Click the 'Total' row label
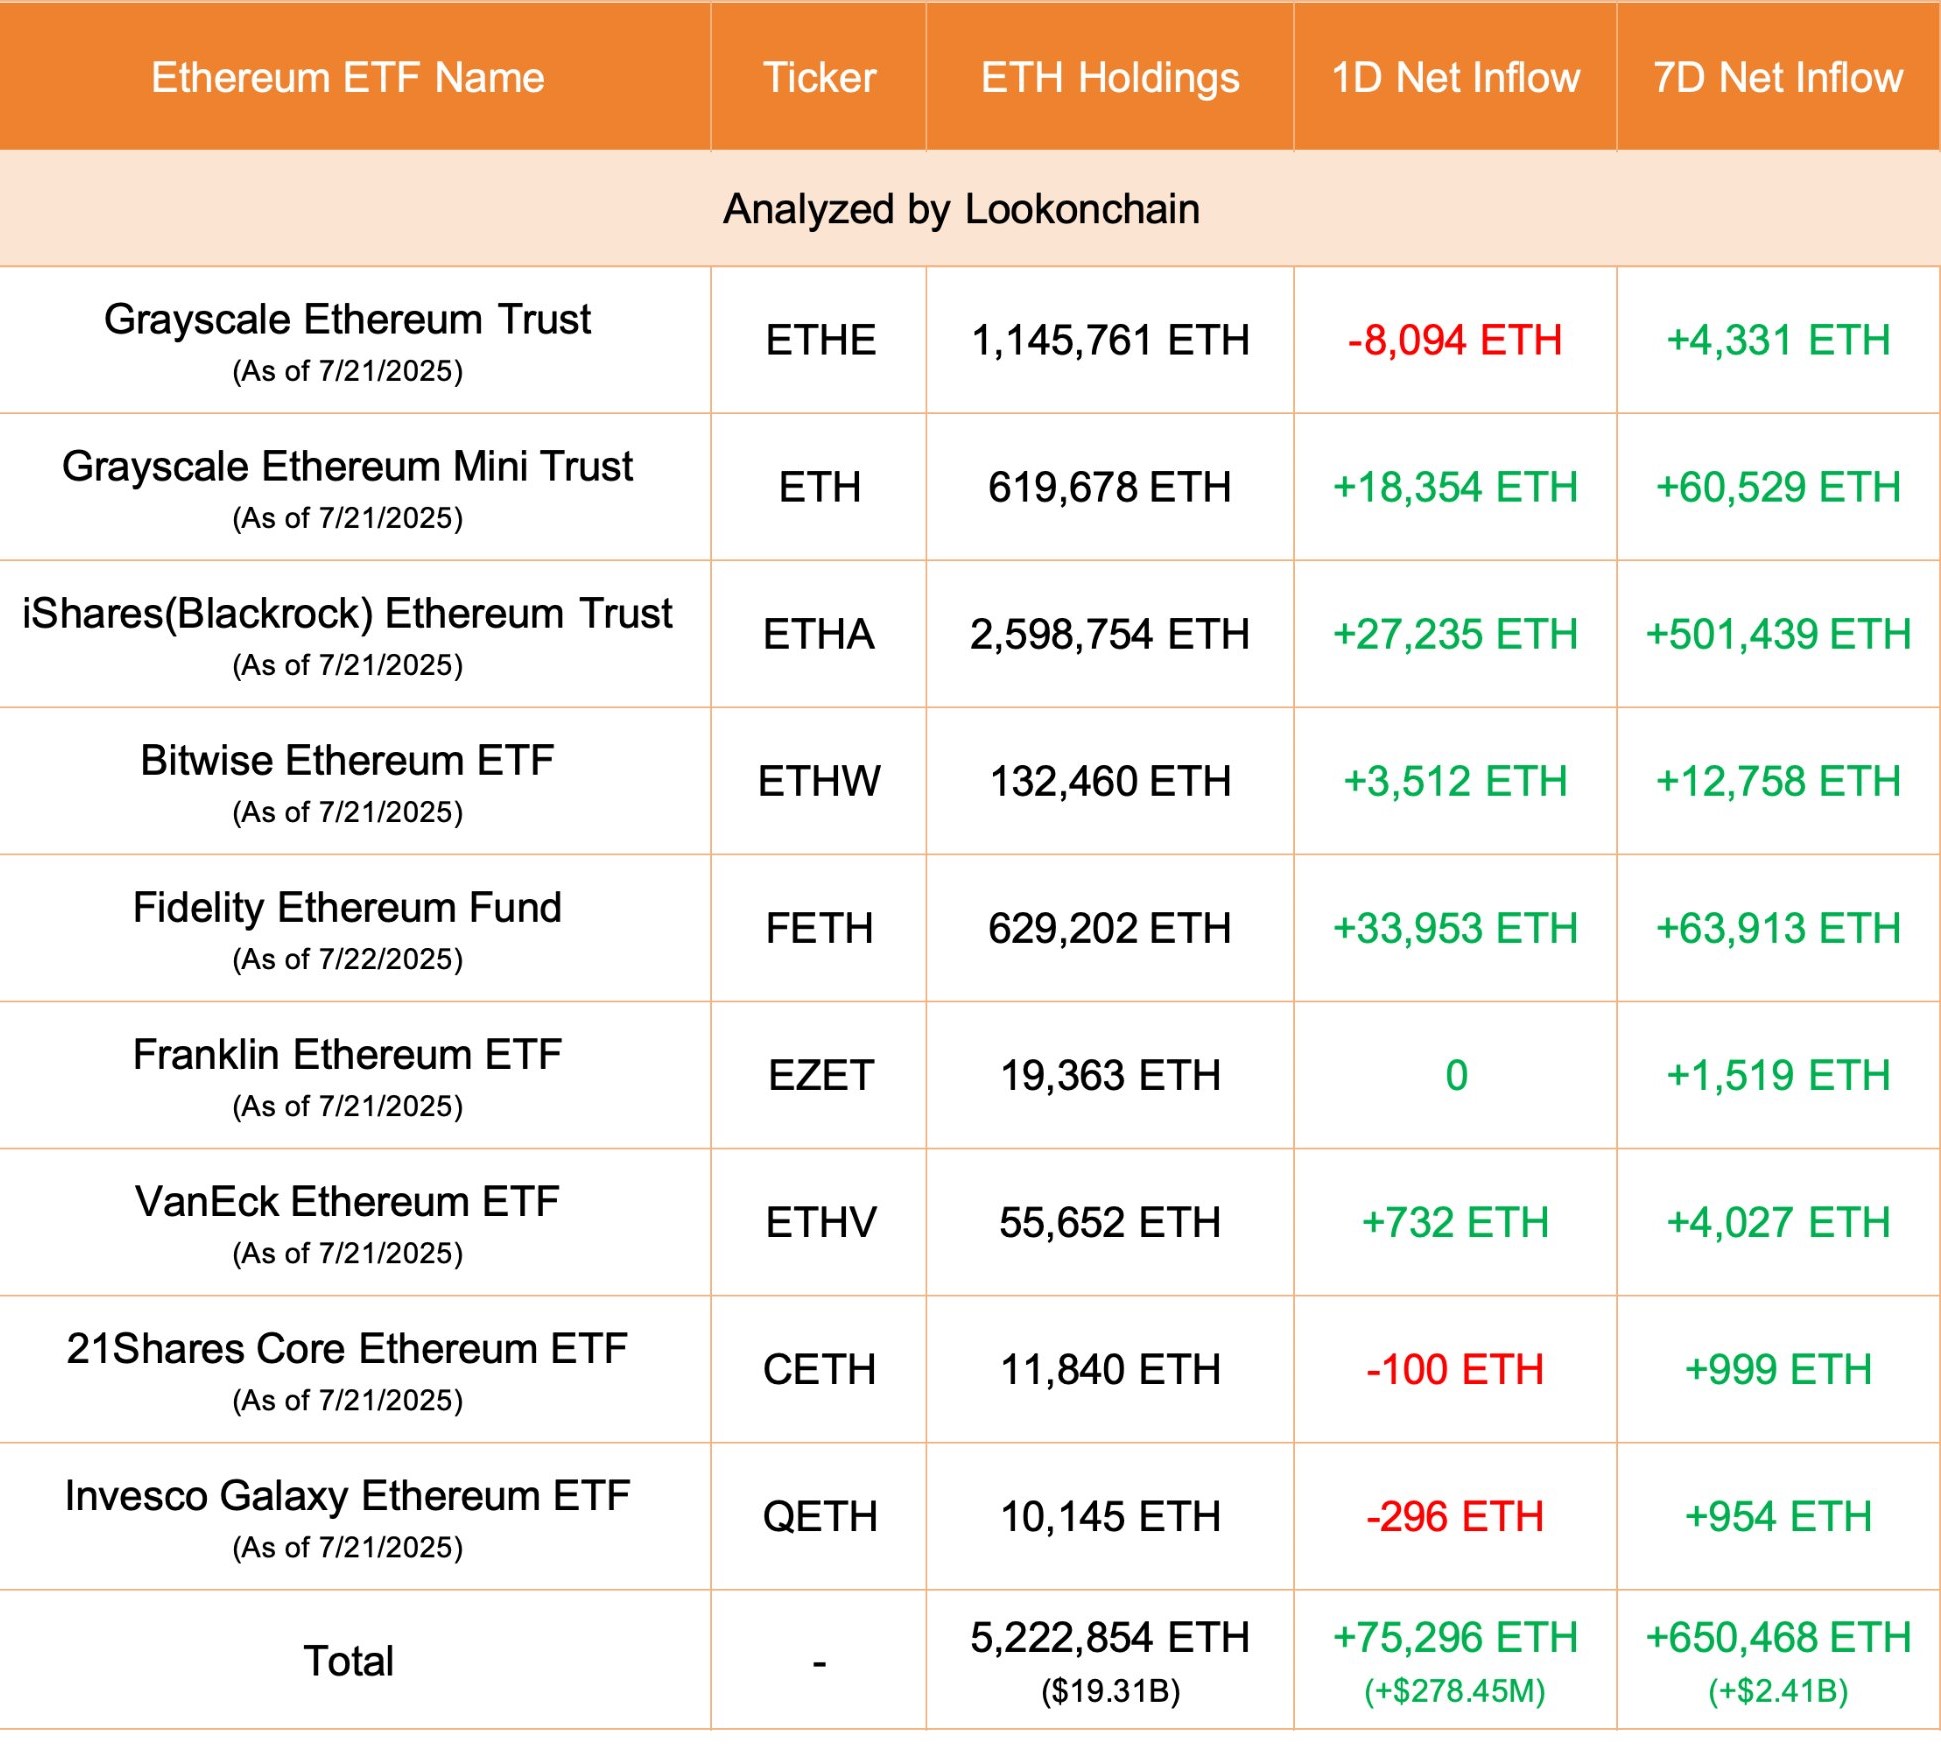This screenshot has height=1753, width=1941. click(348, 1662)
